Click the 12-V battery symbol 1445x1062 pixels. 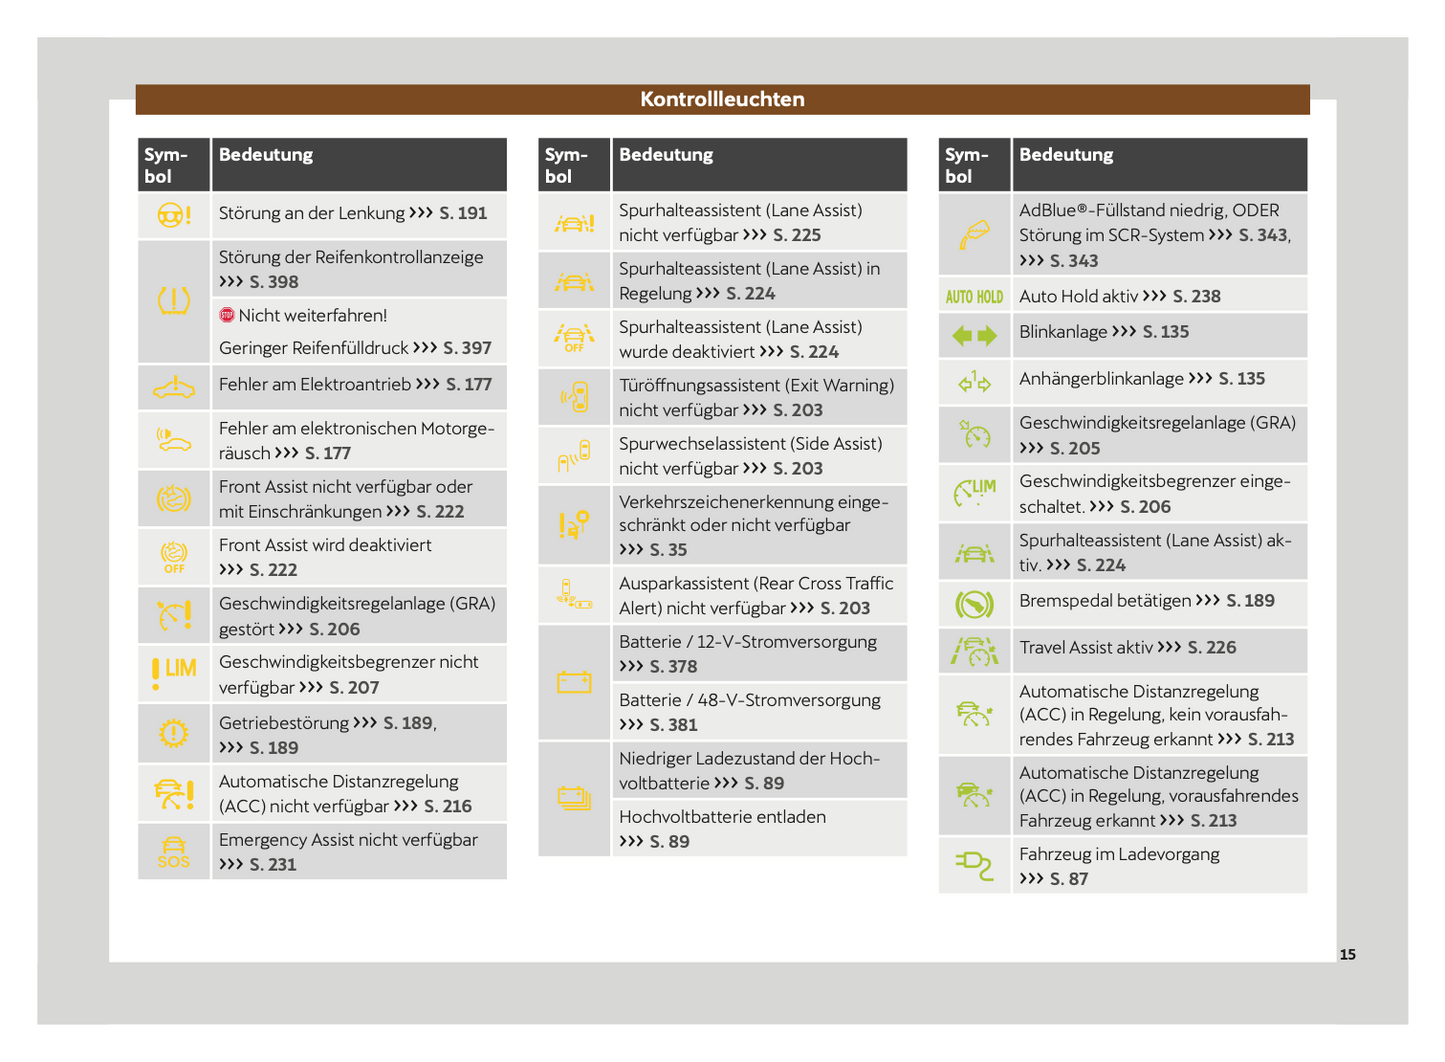click(x=574, y=682)
